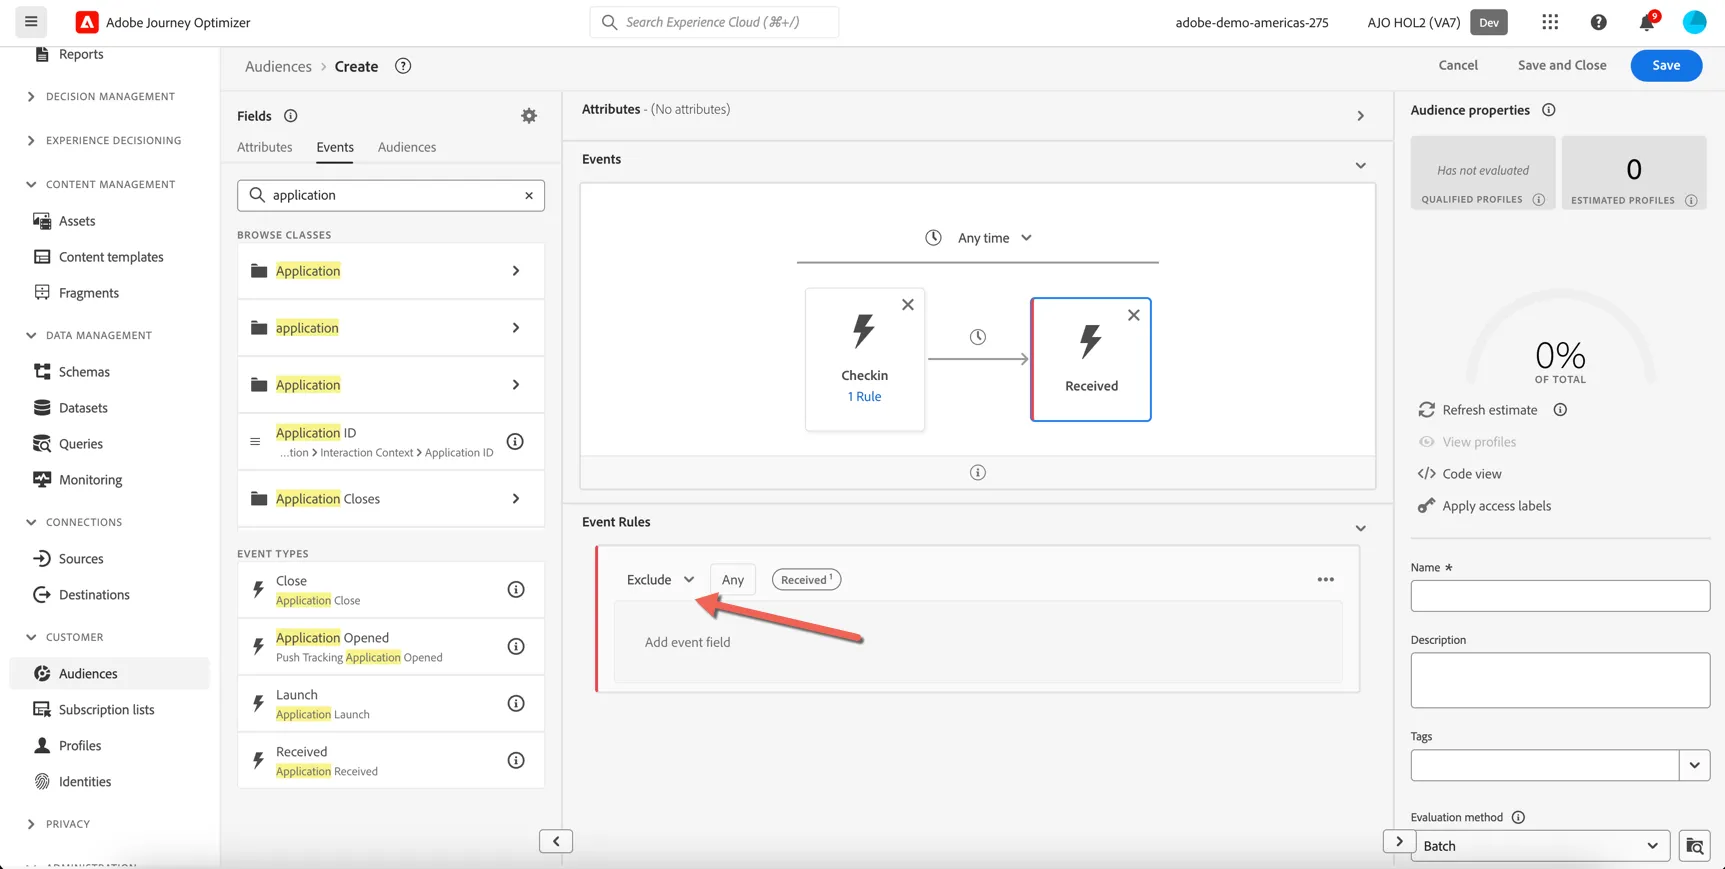Switch to the Events tab
The height and width of the screenshot is (869, 1725).
click(x=335, y=147)
